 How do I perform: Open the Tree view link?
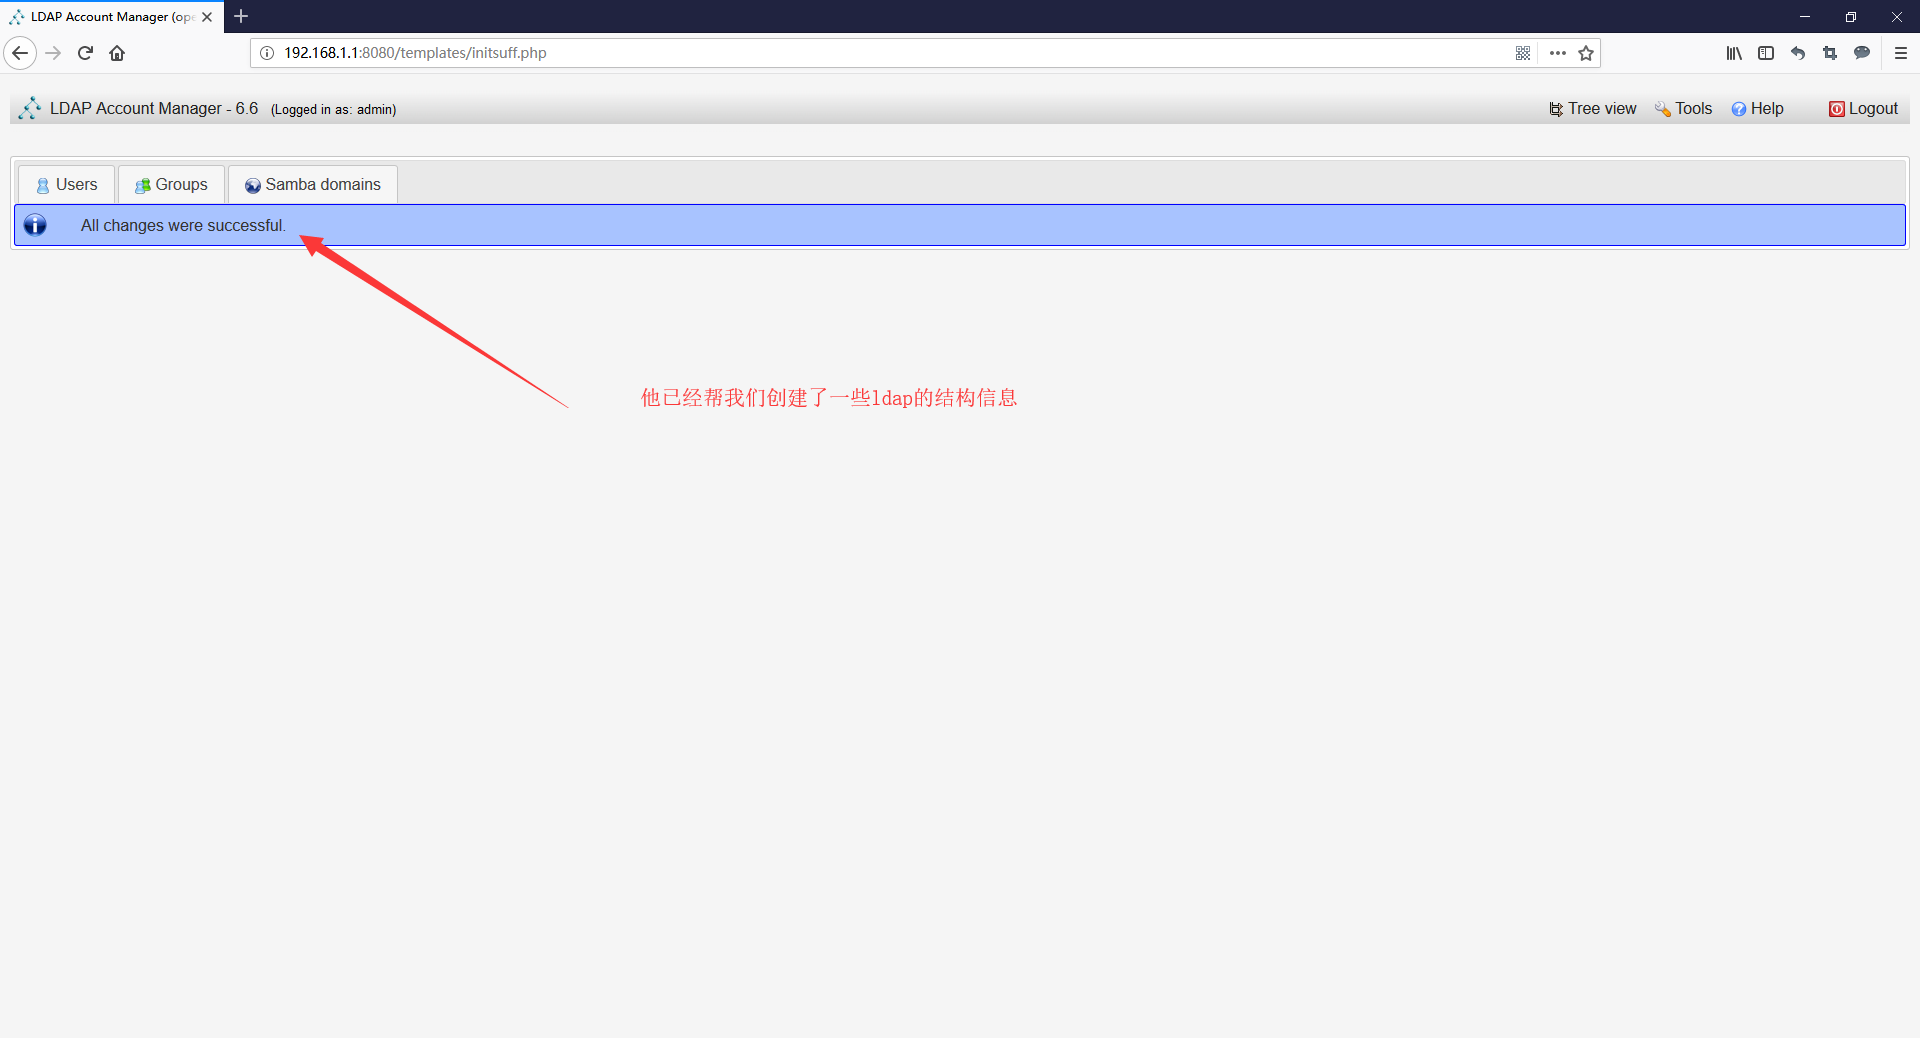(x=1593, y=108)
